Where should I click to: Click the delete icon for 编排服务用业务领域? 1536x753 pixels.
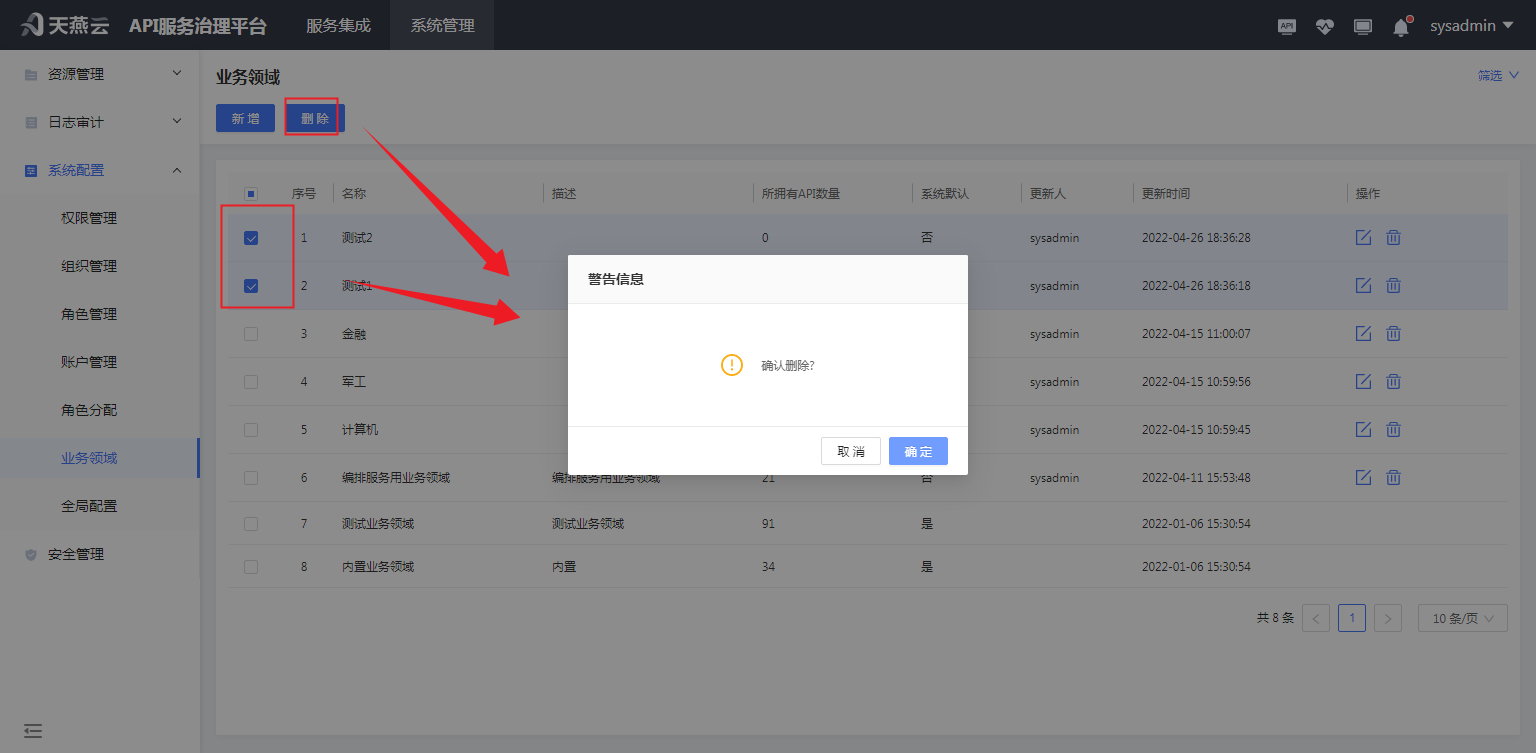tap(1393, 477)
